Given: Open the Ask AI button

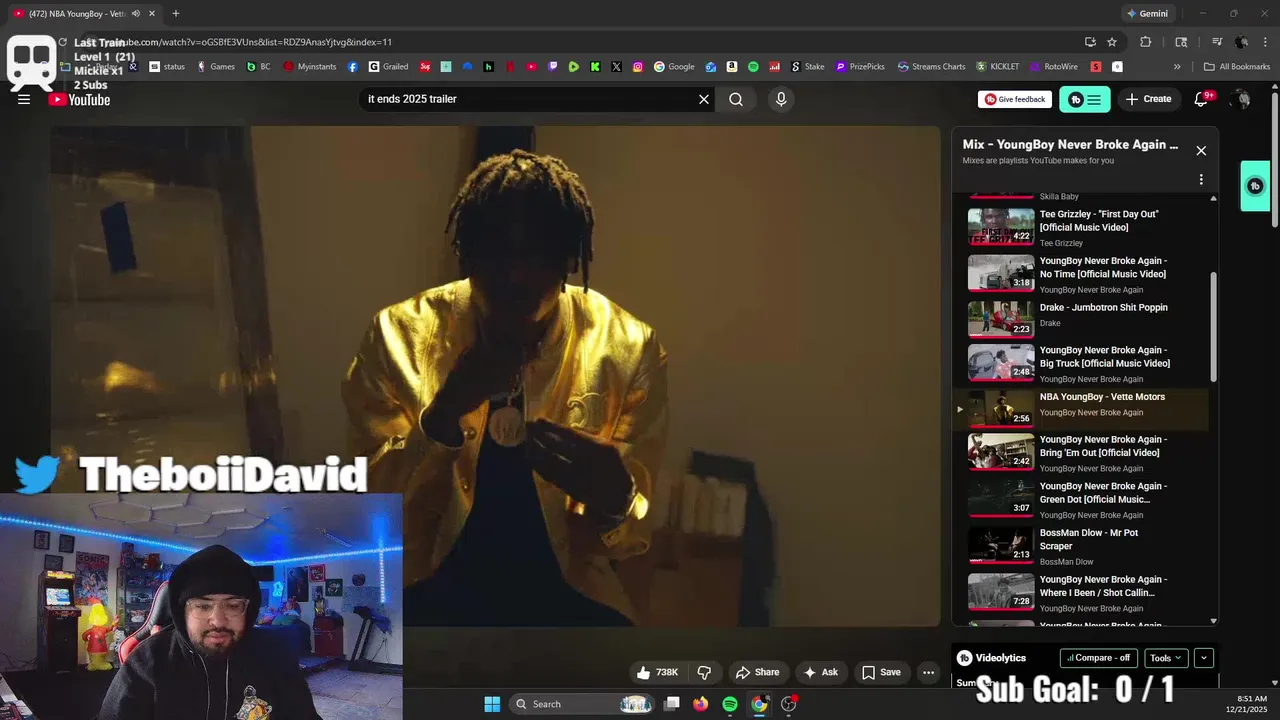Looking at the screenshot, I should 821,672.
